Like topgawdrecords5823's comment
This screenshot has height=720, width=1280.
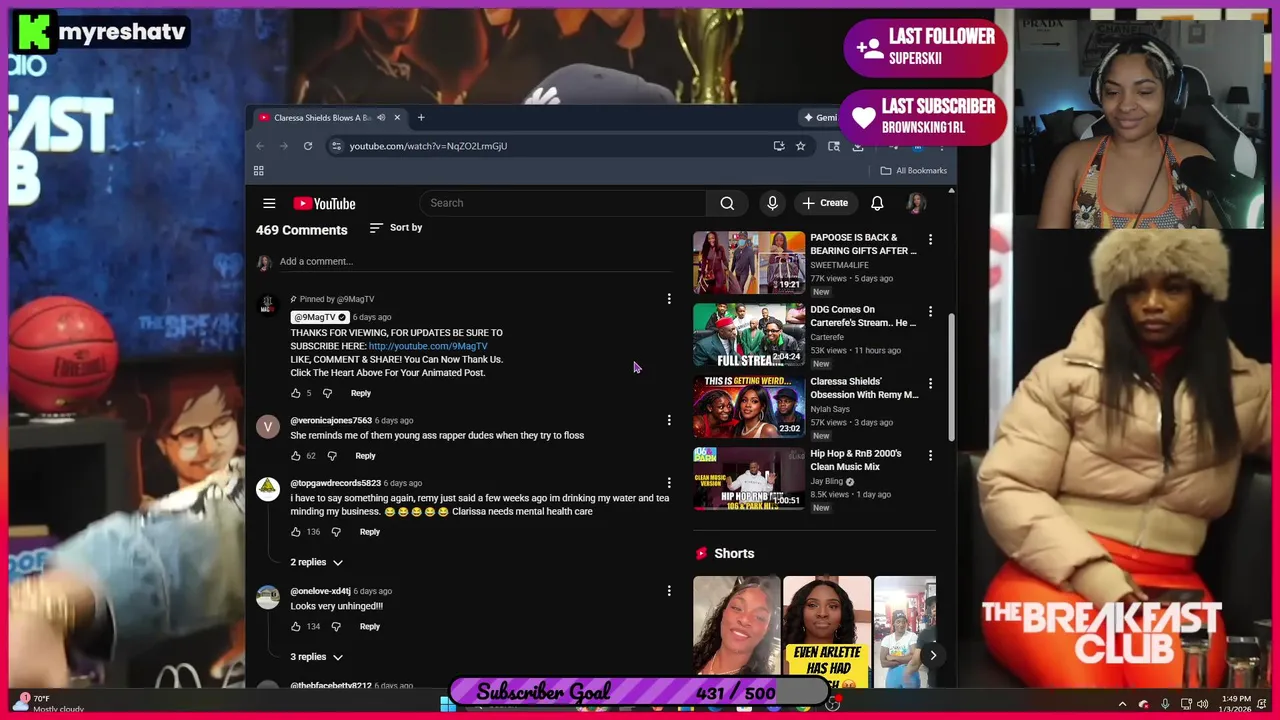pyautogui.click(x=295, y=532)
